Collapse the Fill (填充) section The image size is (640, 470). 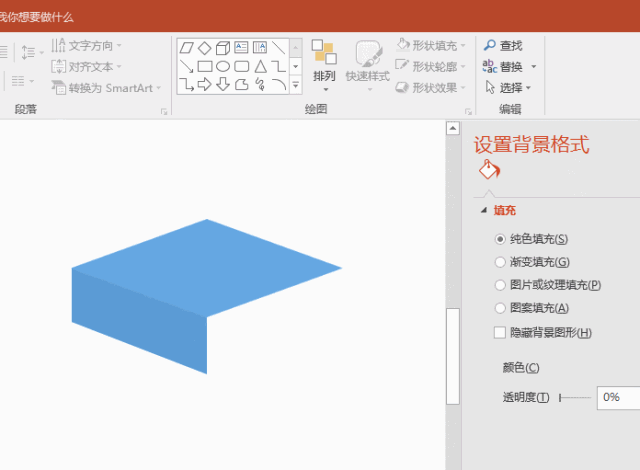484,210
